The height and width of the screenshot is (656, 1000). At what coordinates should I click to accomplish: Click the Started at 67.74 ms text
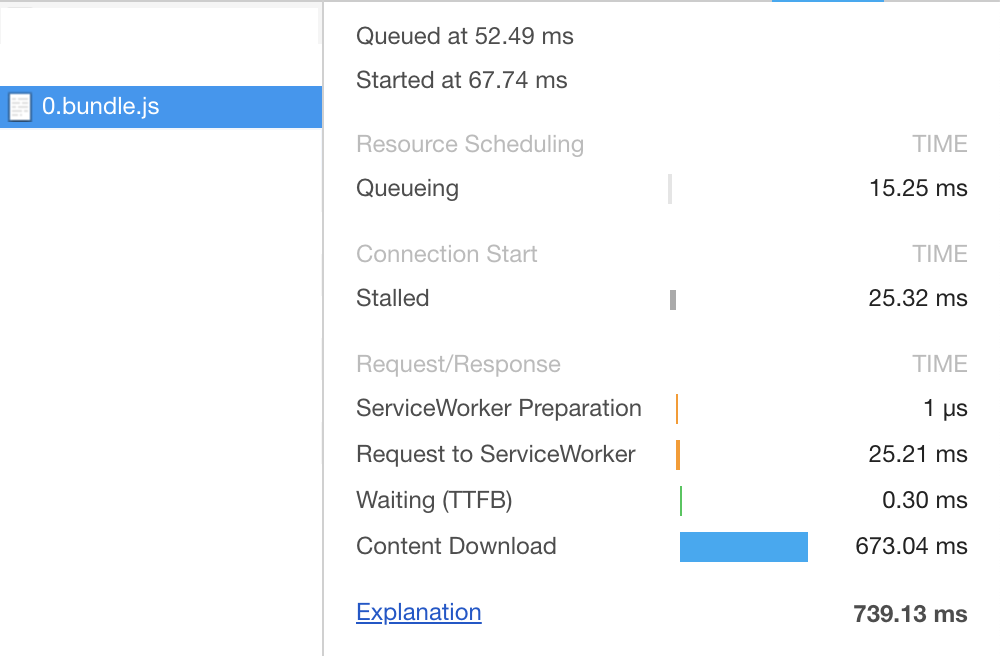[462, 80]
